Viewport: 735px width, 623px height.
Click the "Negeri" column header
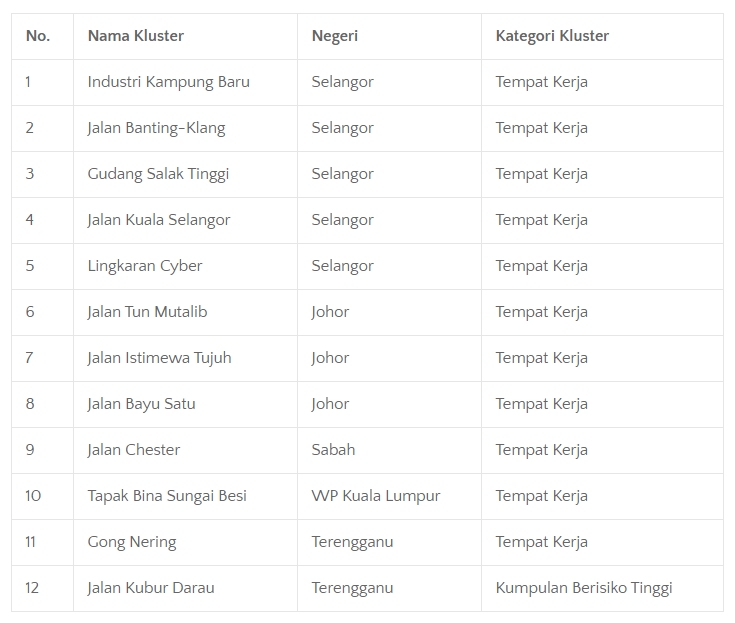pyautogui.click(x=334, y=36)
